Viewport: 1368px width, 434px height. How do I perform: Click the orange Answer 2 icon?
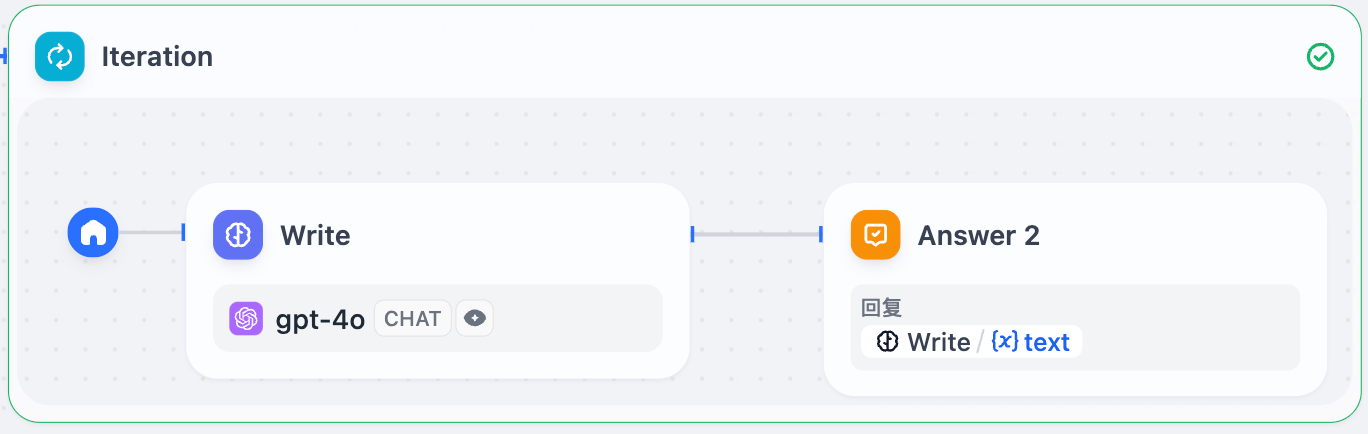click(875, 235)
